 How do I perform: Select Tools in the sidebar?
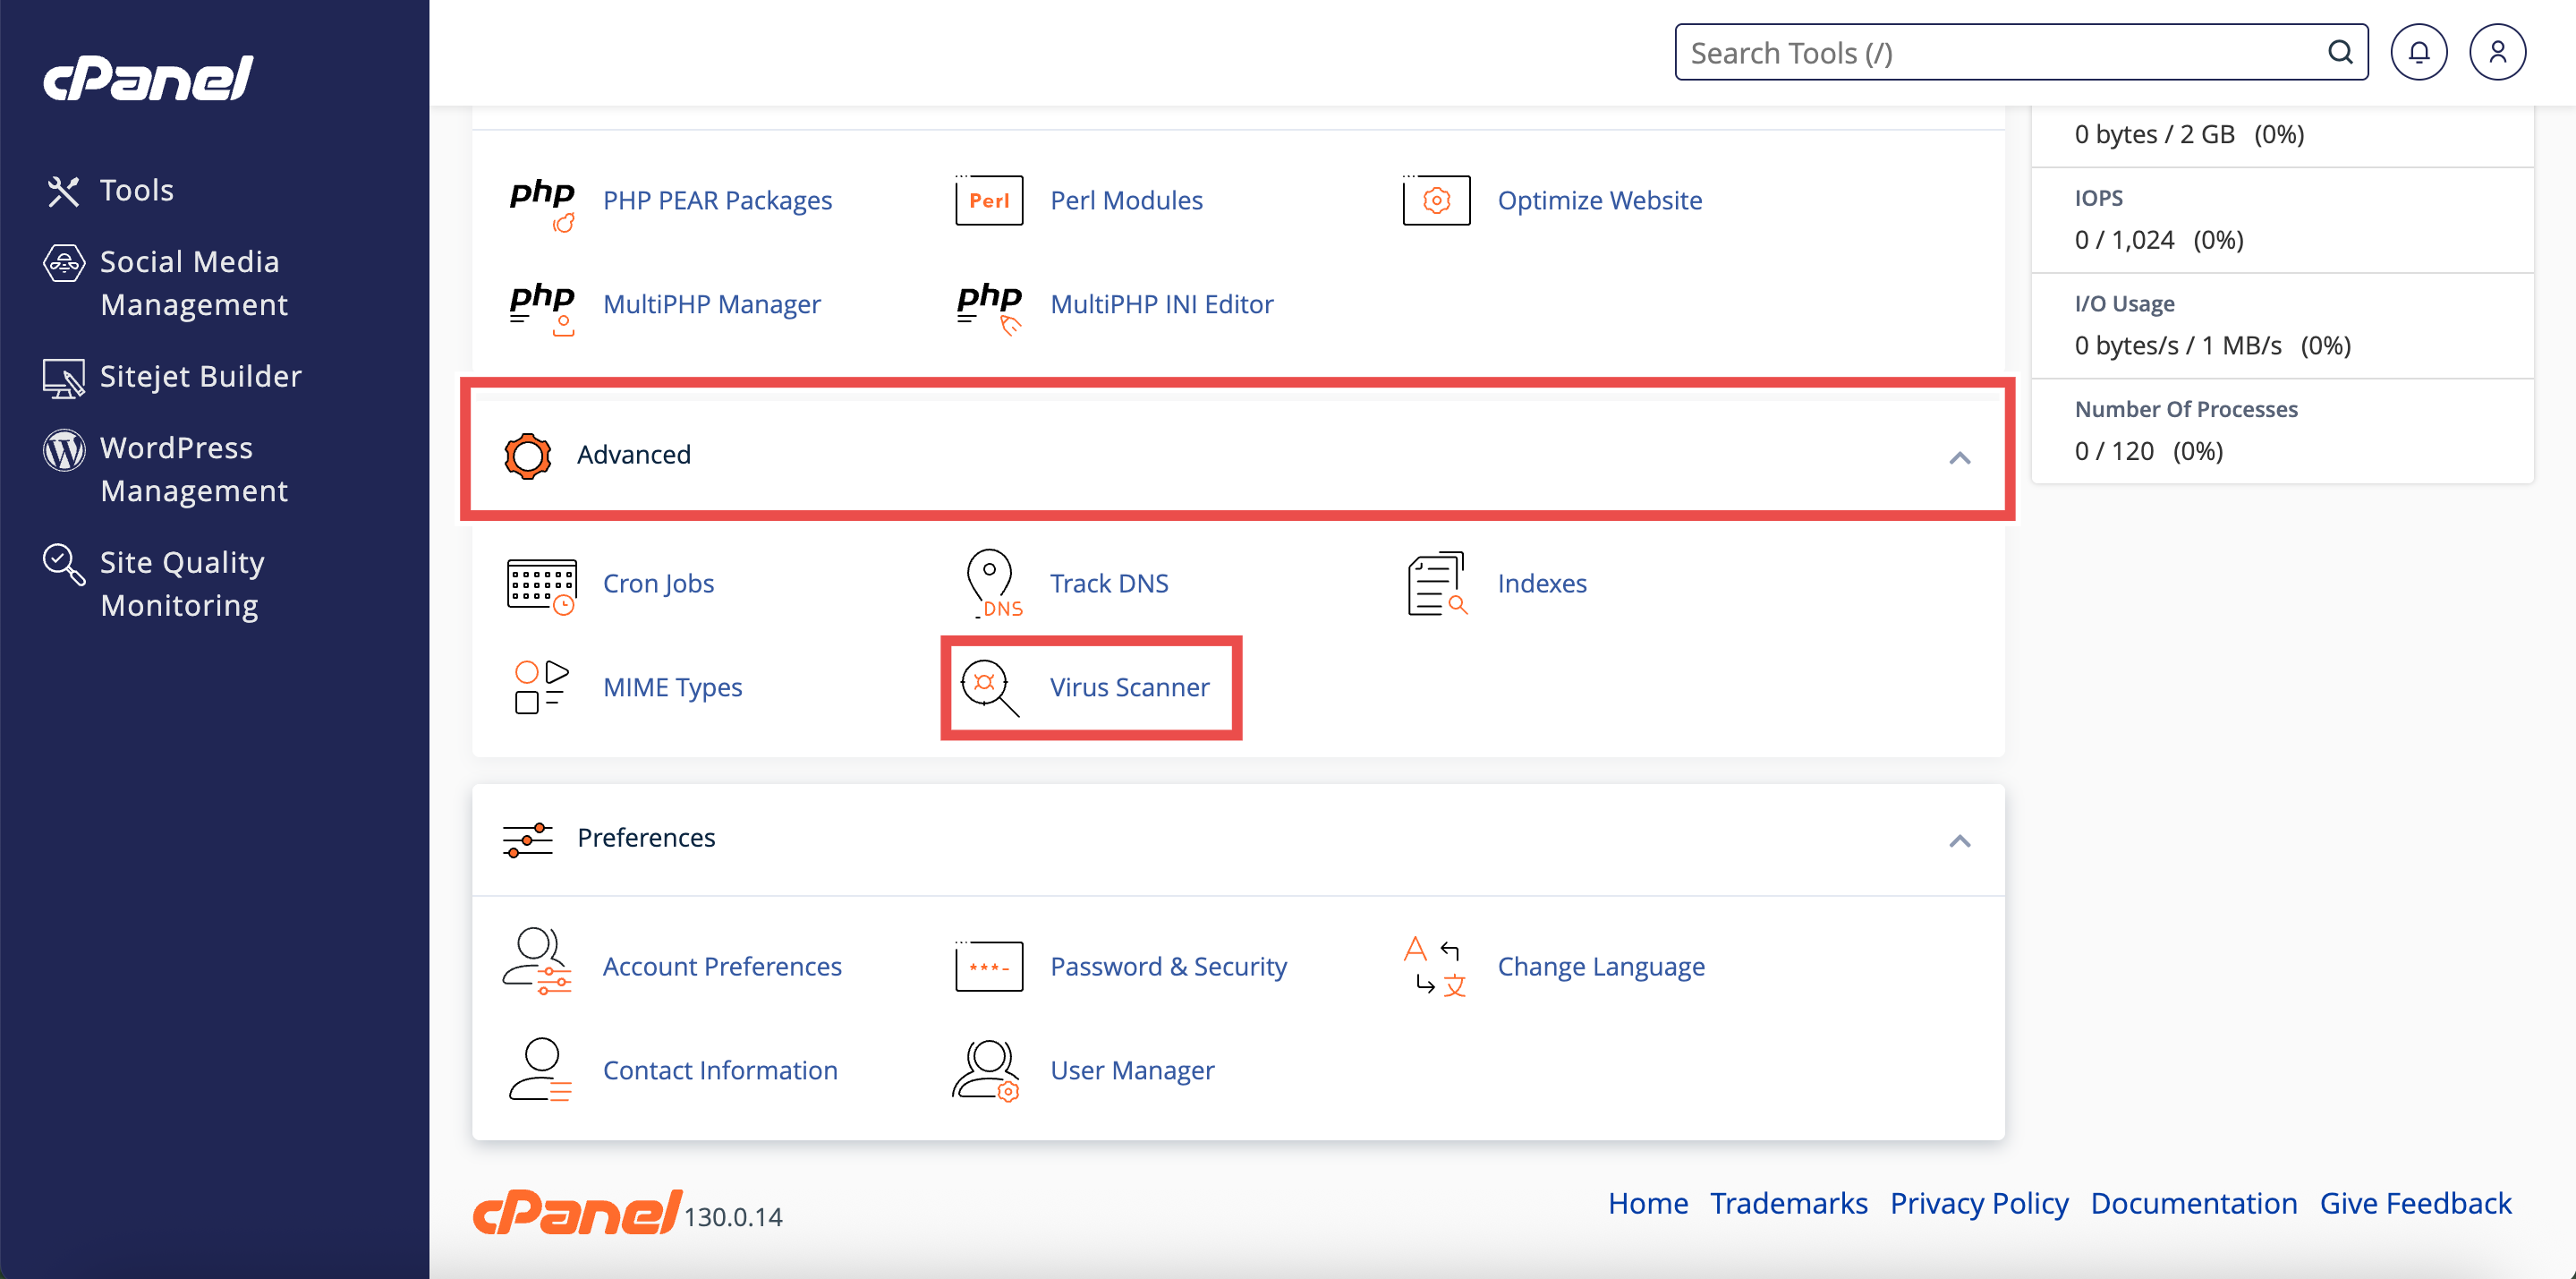pos(136,190)
